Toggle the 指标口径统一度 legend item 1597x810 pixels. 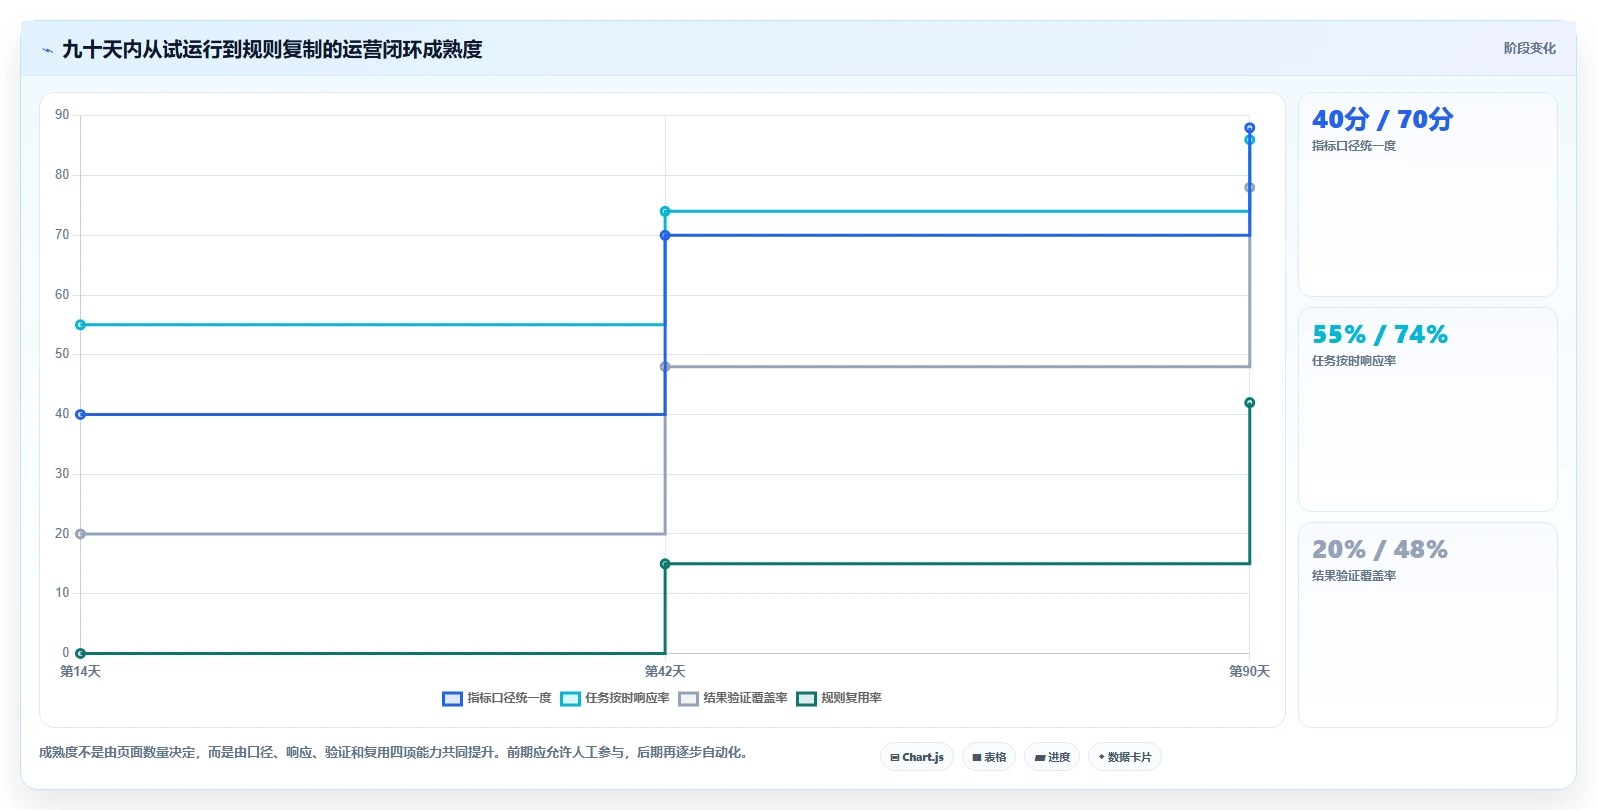coord(497,698)
